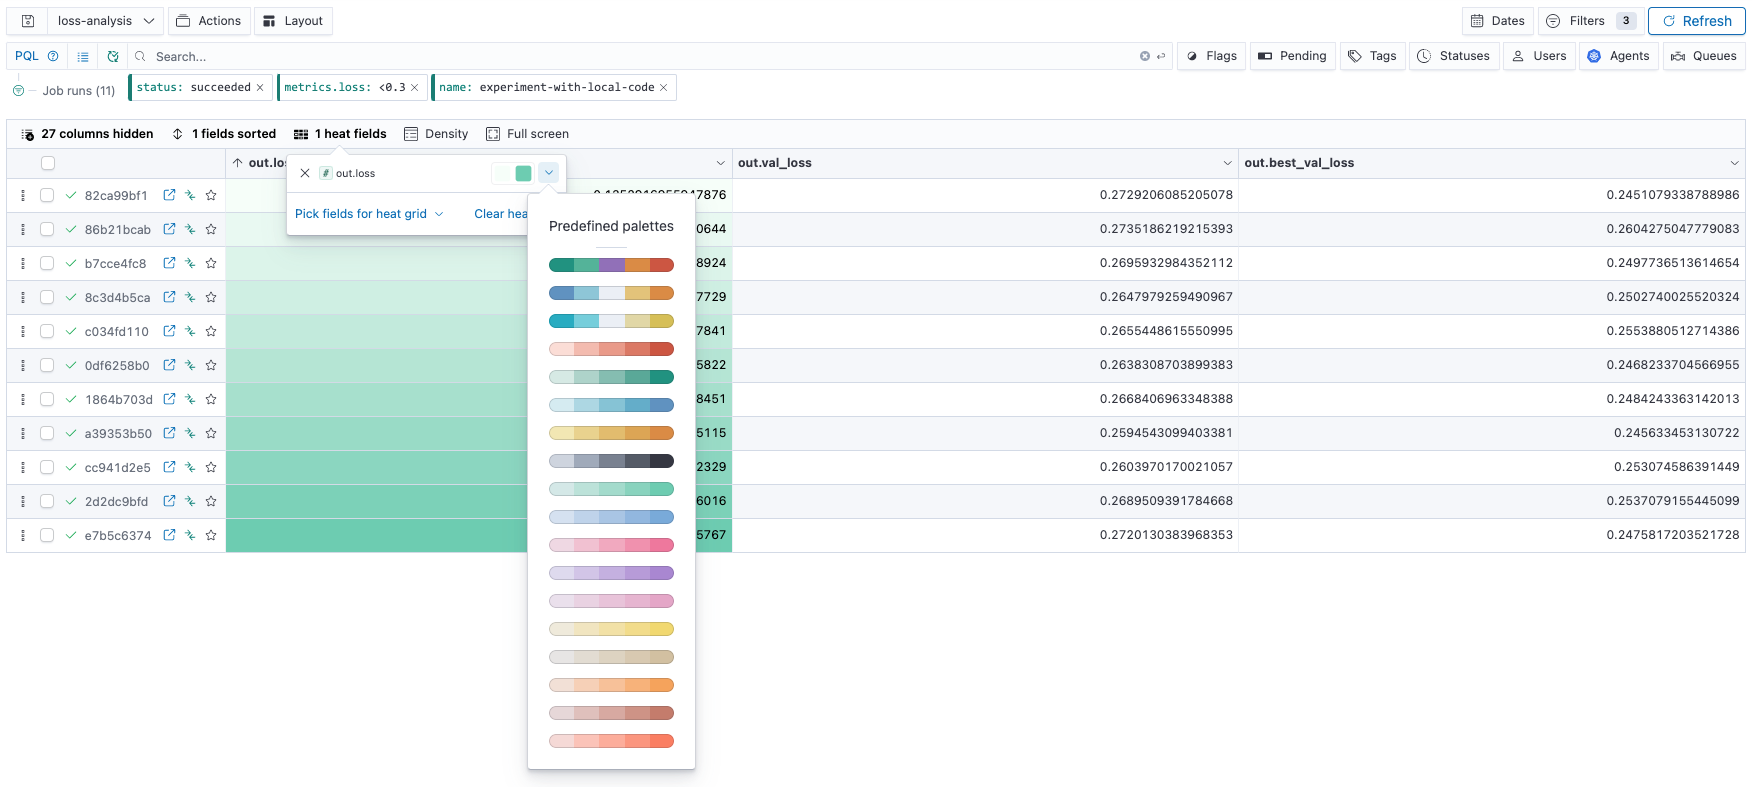Expand Pick fields for heat grid dropdown
Screen dimensions: 1752x787
369,214
